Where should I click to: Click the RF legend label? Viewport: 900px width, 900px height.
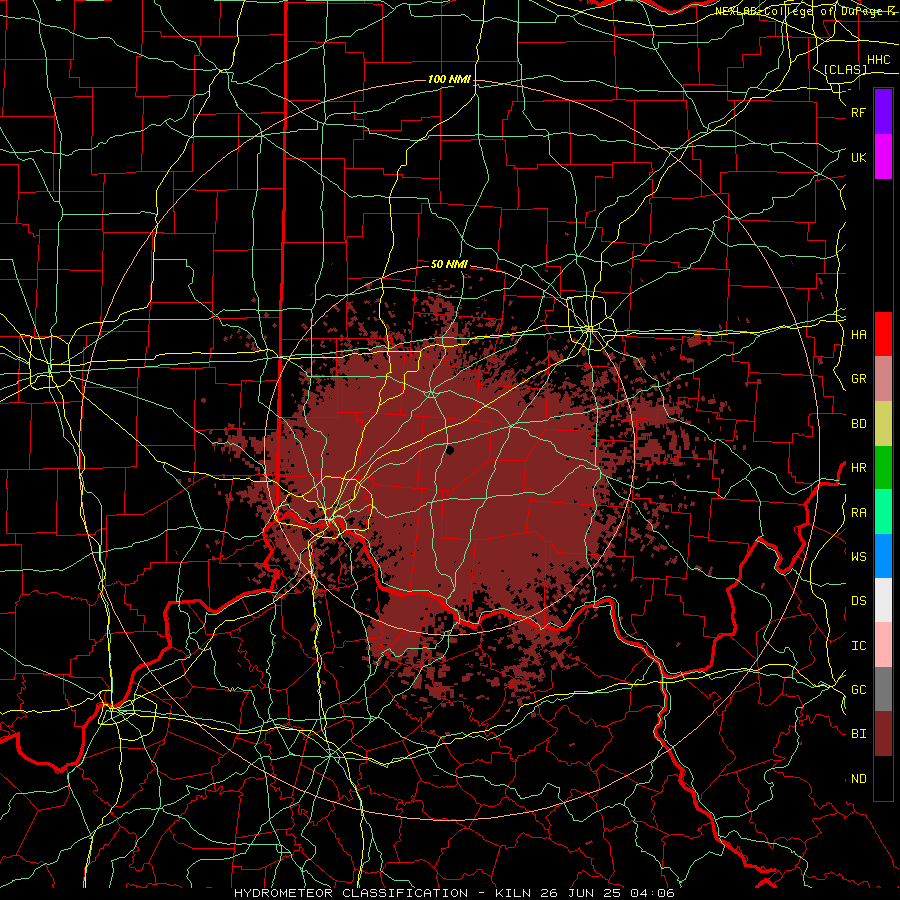pyautogui.click(x=859, y=113)
